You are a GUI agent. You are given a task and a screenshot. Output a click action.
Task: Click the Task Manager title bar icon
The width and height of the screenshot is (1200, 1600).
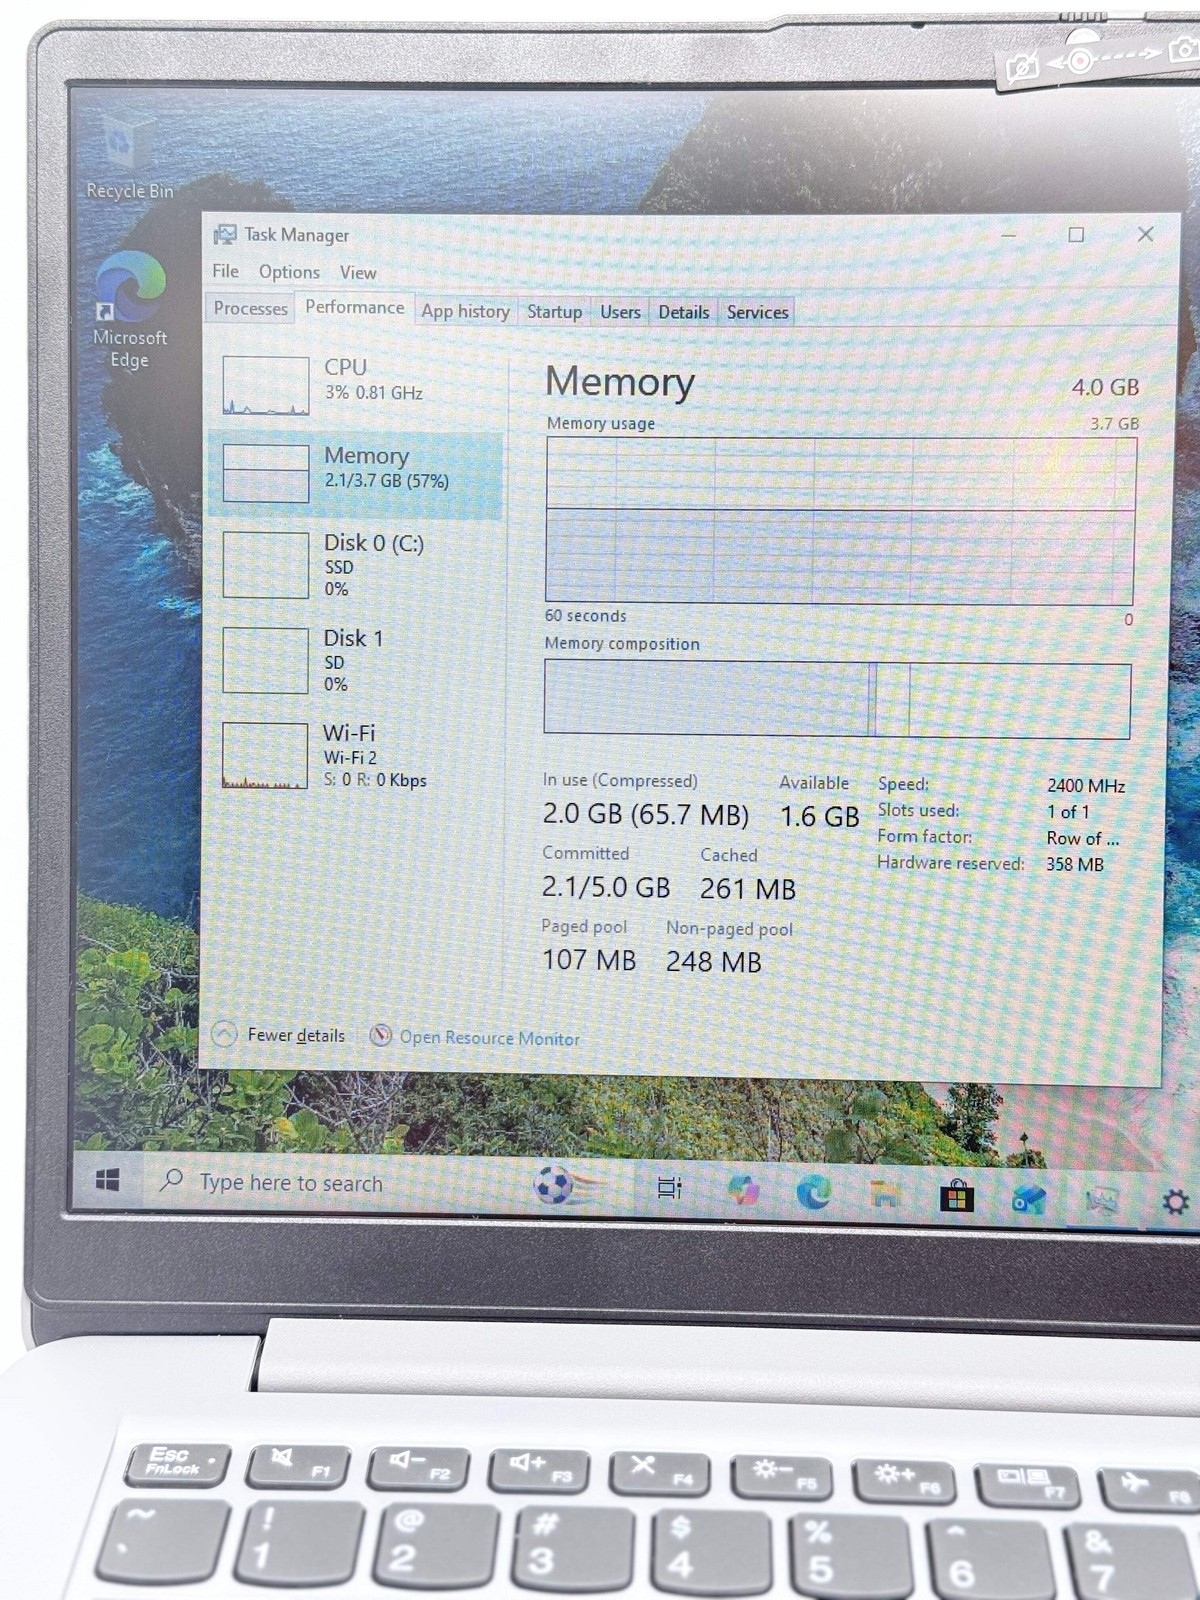coord(225,234)
